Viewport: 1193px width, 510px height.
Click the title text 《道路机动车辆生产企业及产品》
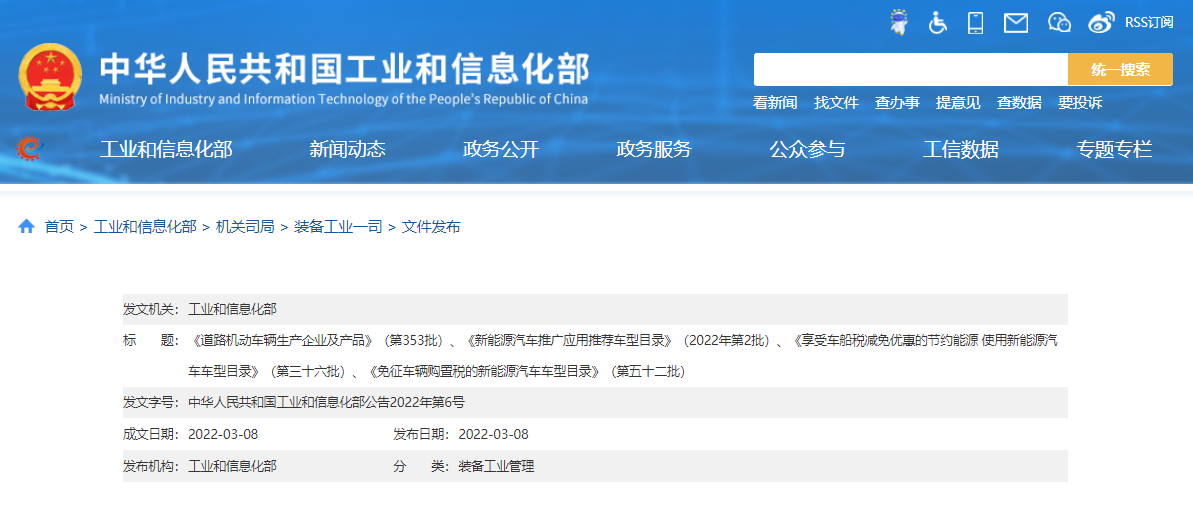click(283, 340)
